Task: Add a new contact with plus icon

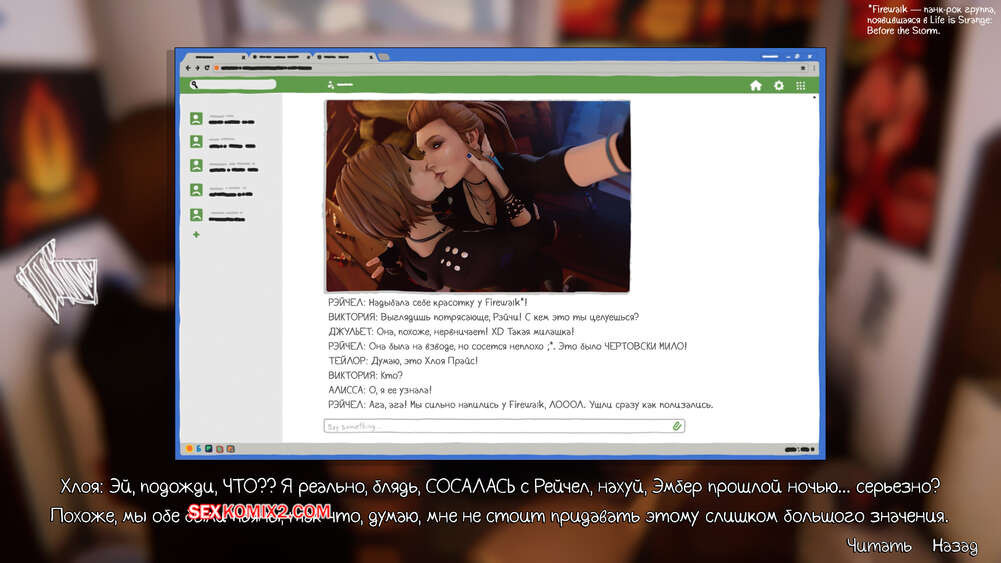Action: 196,235
